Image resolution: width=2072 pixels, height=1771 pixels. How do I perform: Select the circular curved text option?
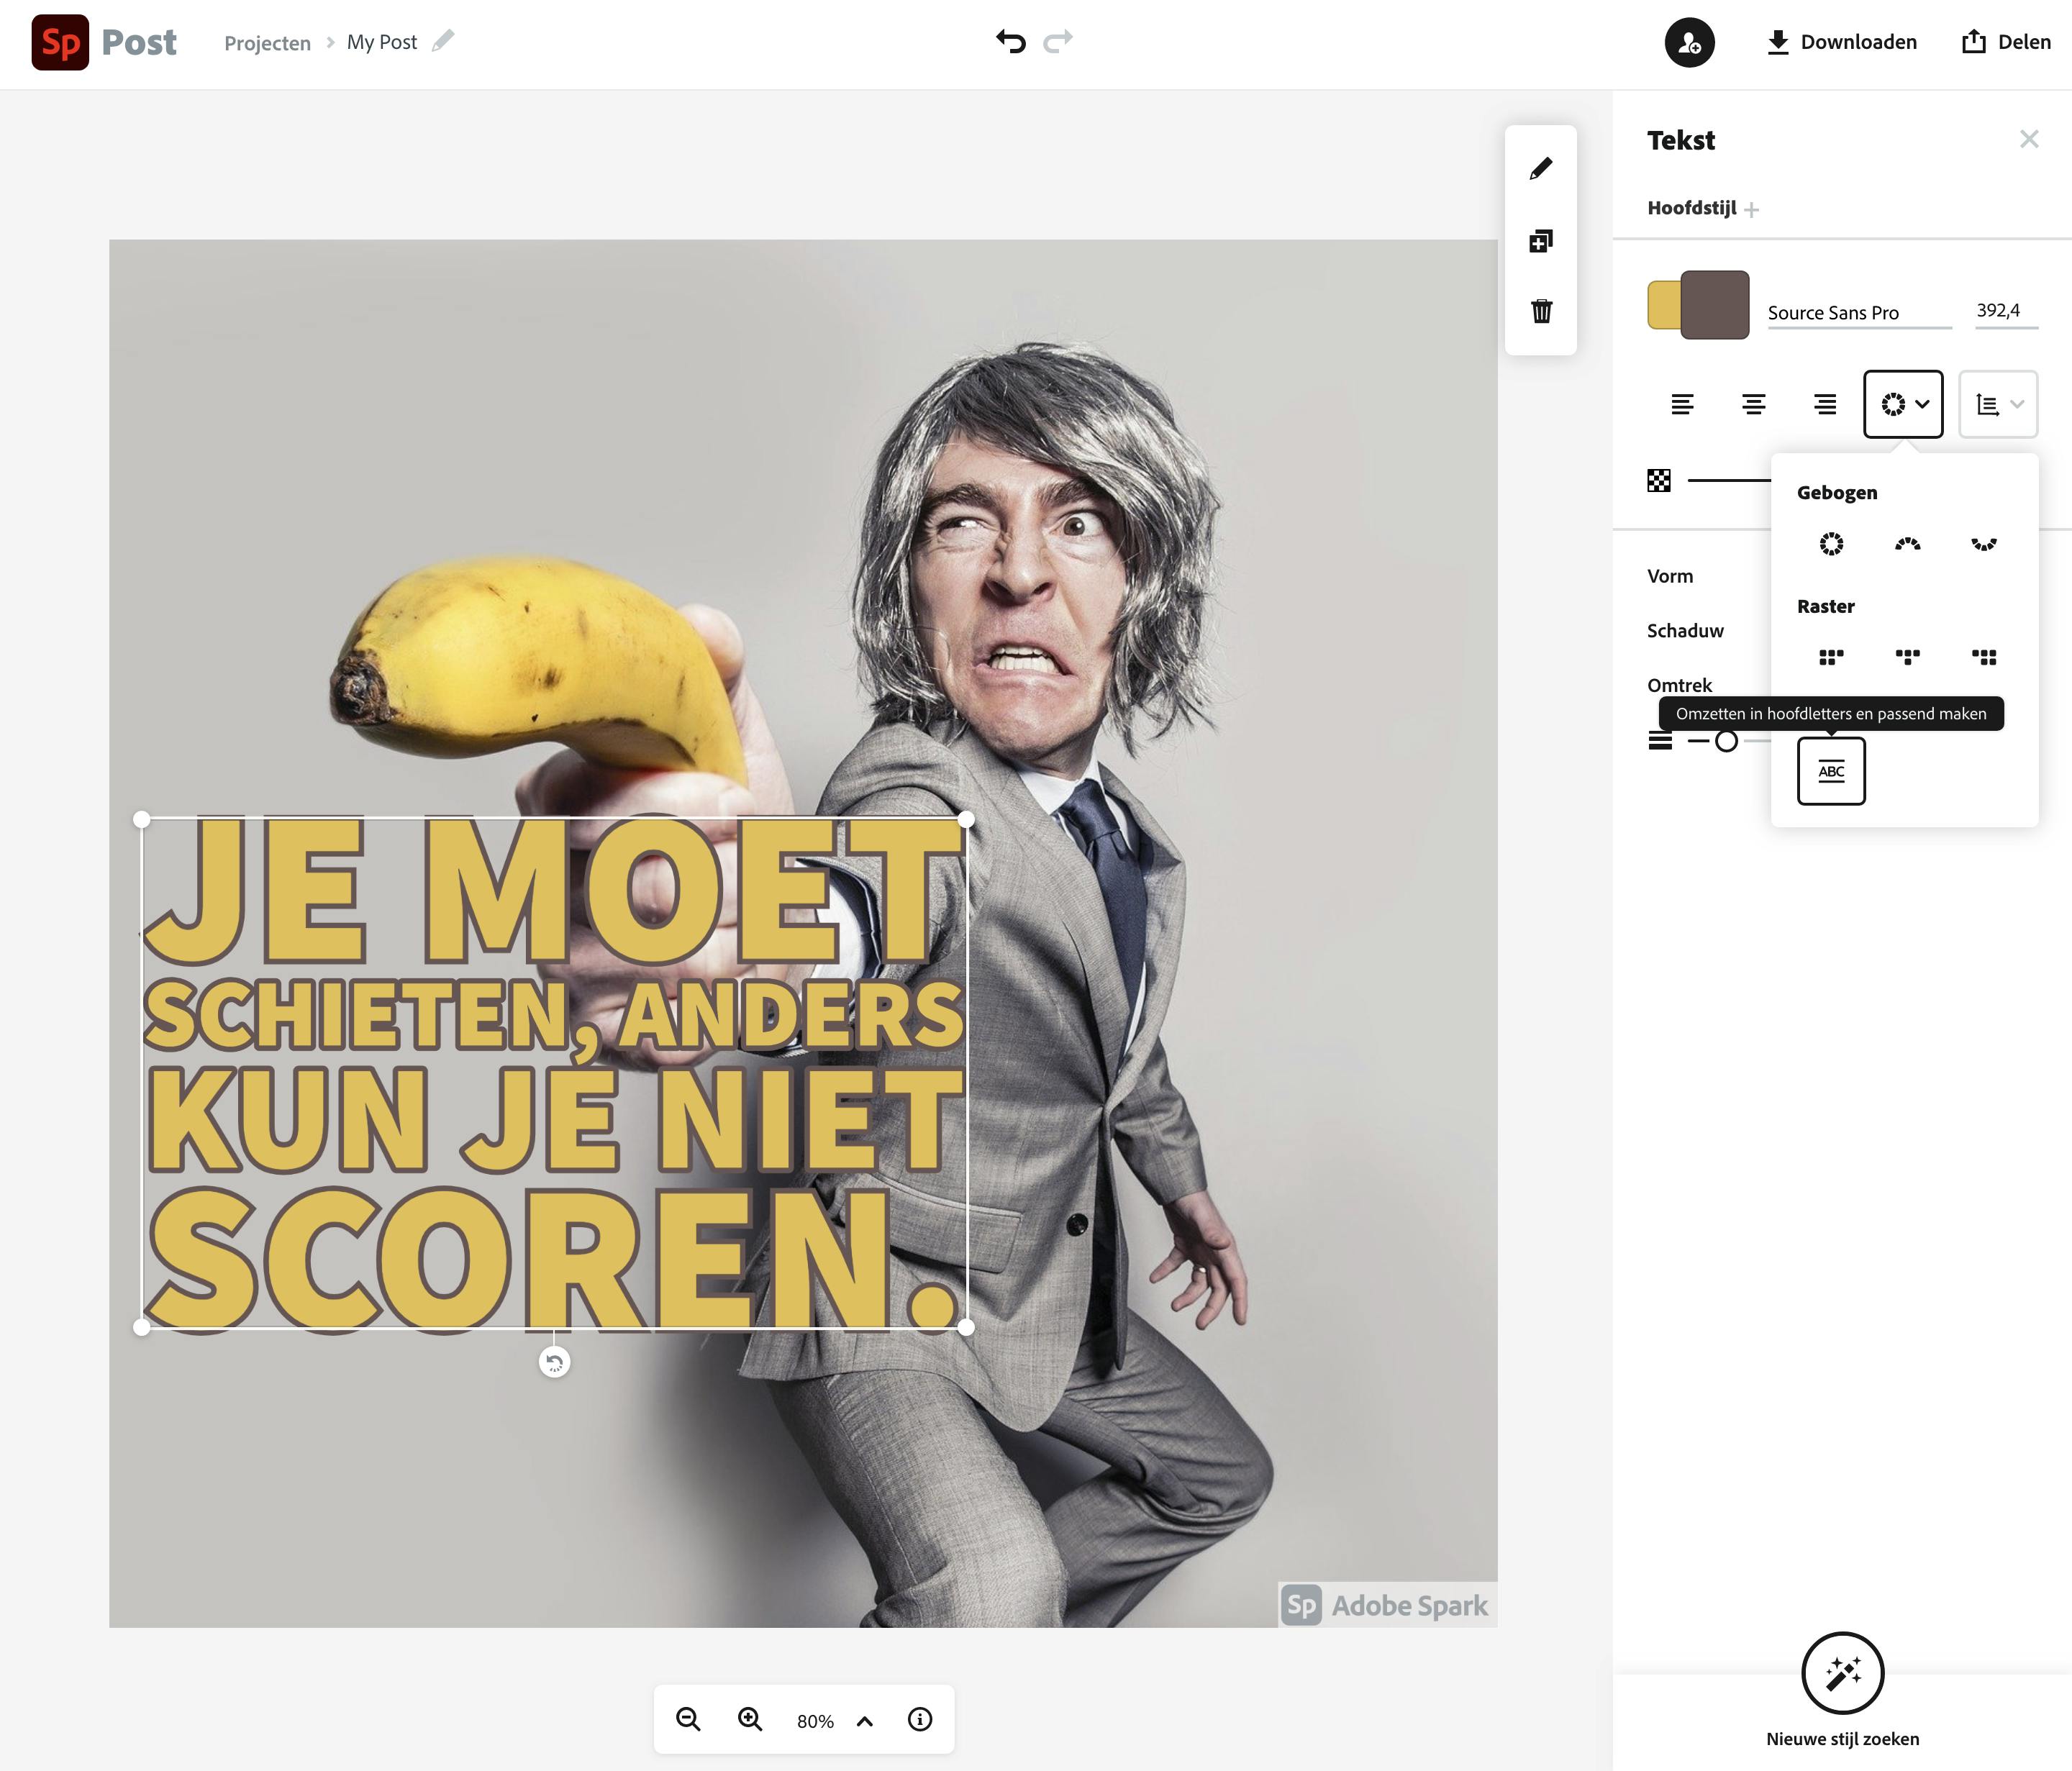coord(1831,544)
